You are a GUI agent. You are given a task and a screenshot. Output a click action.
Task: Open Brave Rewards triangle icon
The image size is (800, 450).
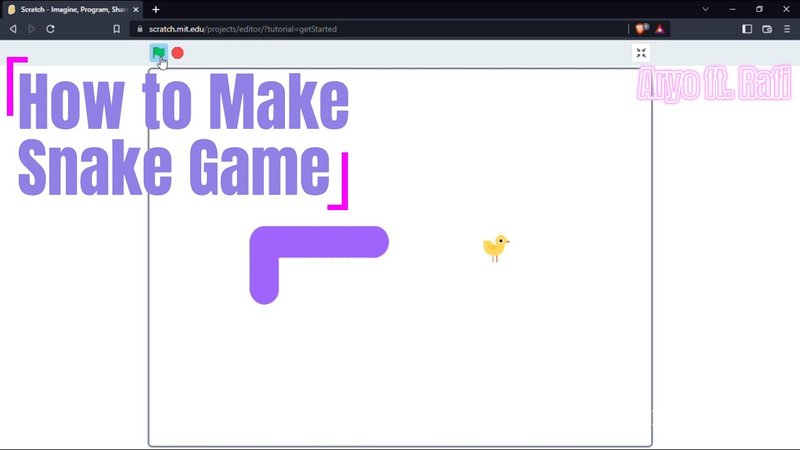pos(660,29)
